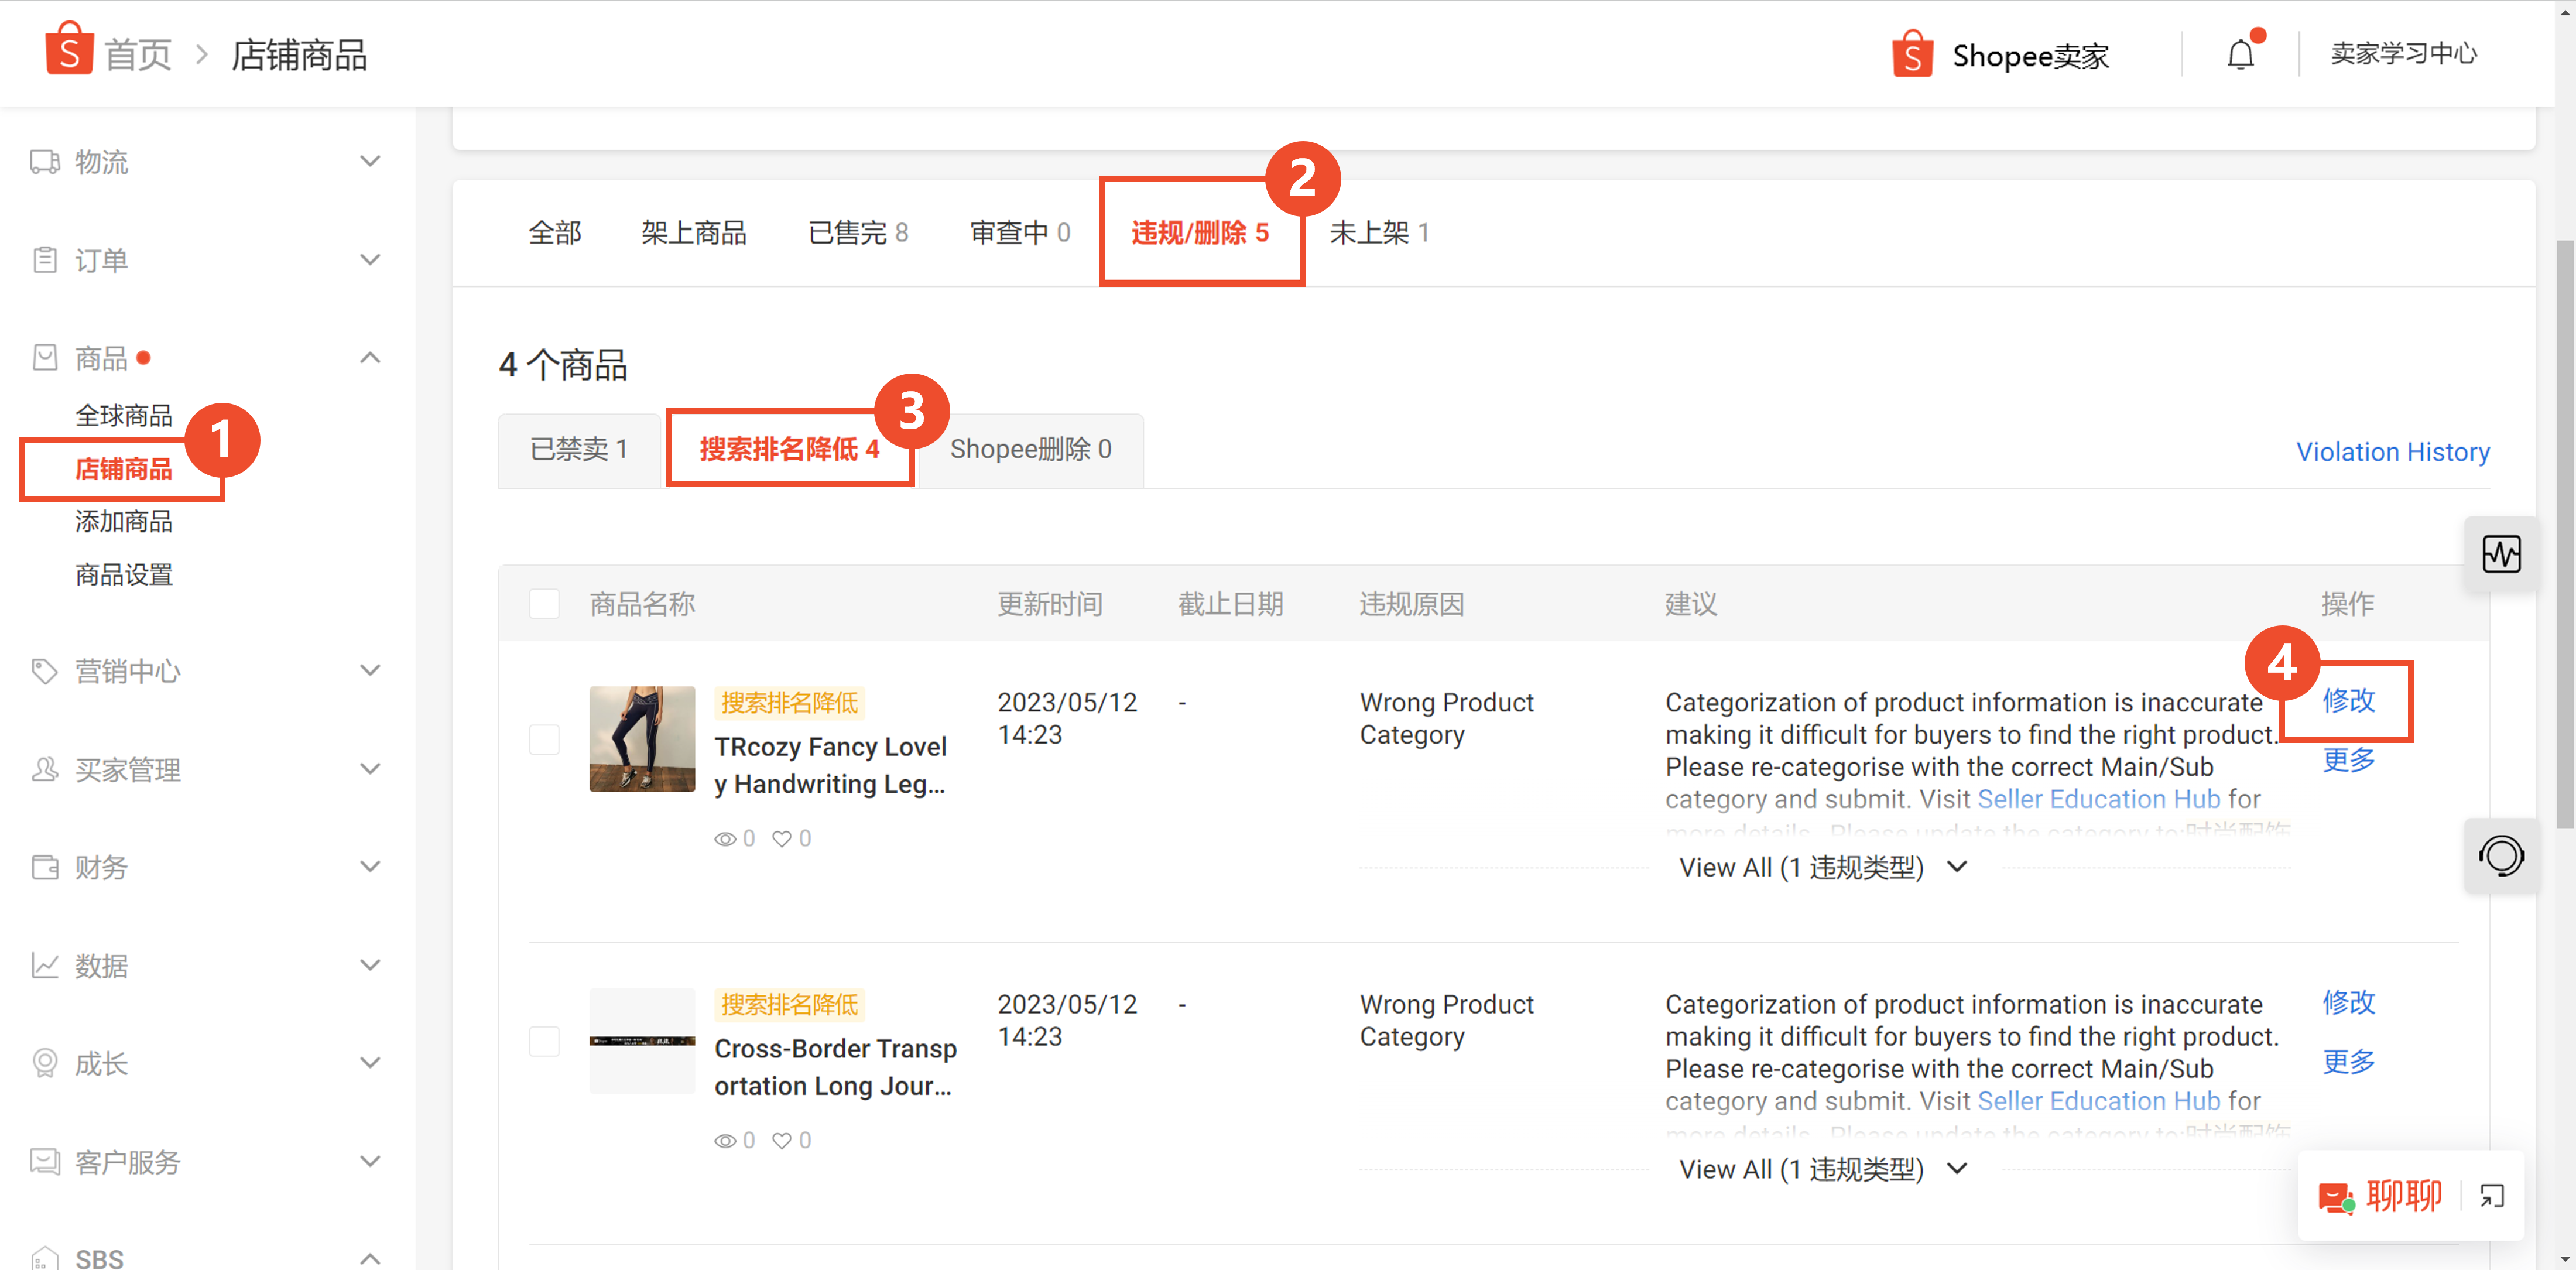Open the Violation History link
The height and width of the screenshot is (1270, 2576).
click(2392, 452)
